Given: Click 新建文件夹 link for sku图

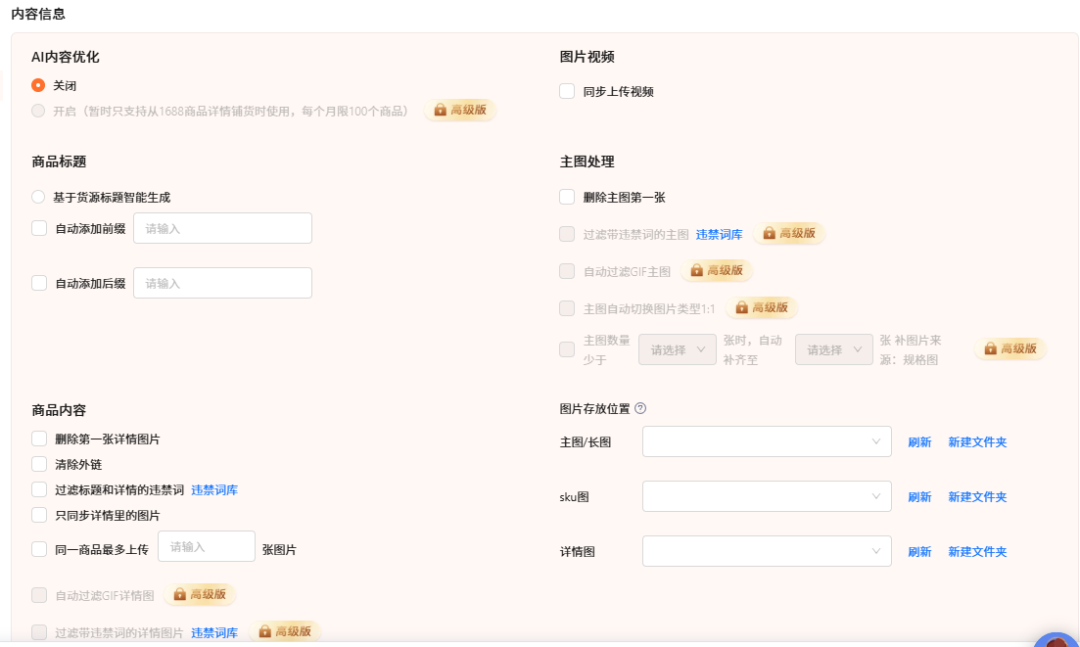Looking at the screenshot, I should [977, 497].
